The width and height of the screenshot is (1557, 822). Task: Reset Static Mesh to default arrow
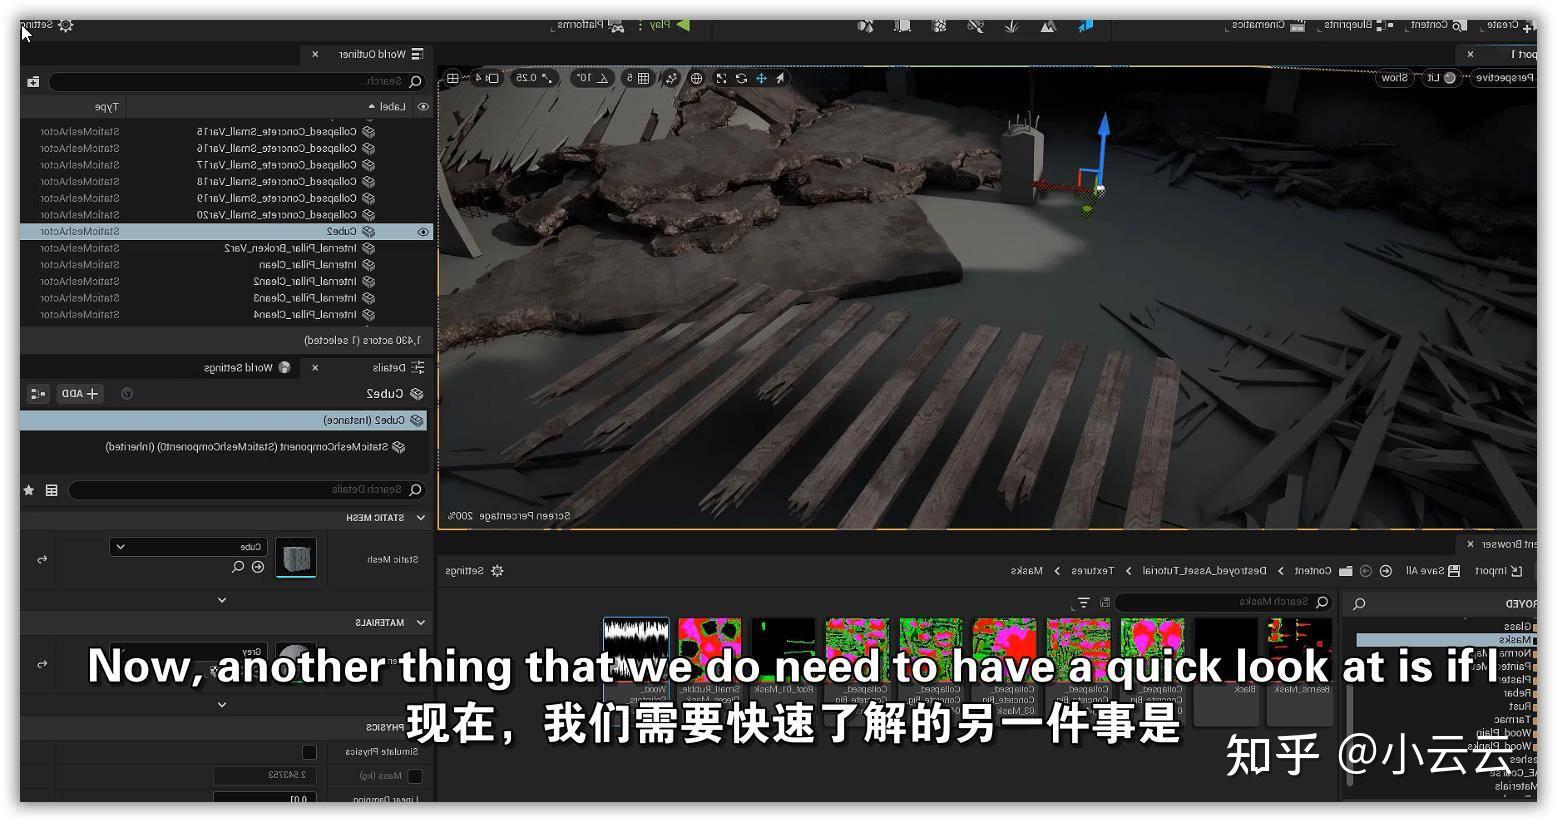tap(42, 559)
